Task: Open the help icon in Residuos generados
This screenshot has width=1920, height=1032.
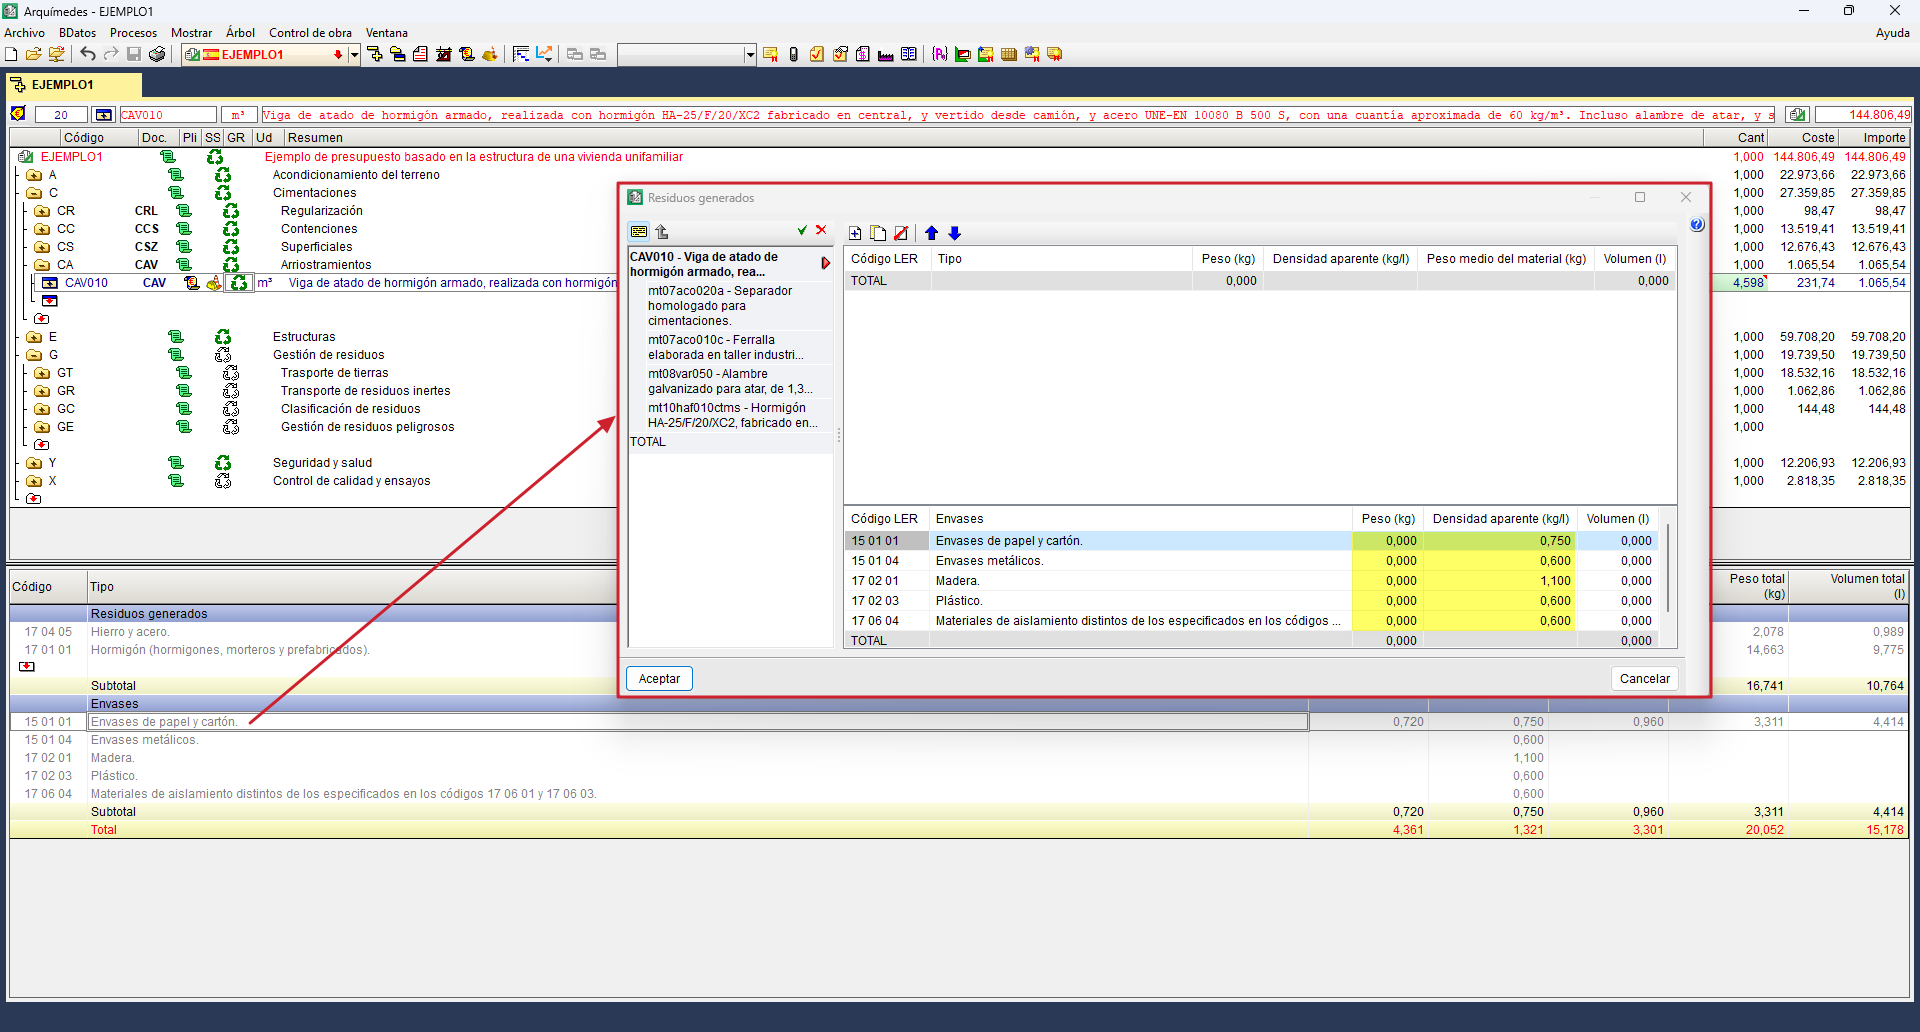Action: (x=1696, y=225)
